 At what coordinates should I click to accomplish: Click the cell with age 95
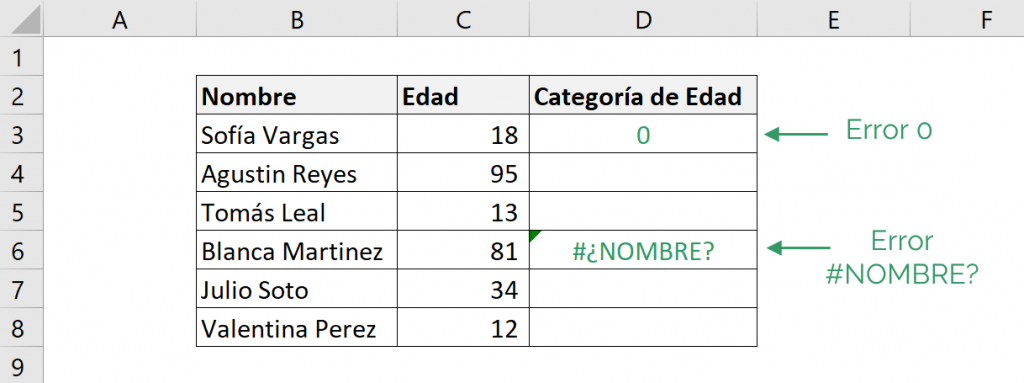(x=464, y=173)
